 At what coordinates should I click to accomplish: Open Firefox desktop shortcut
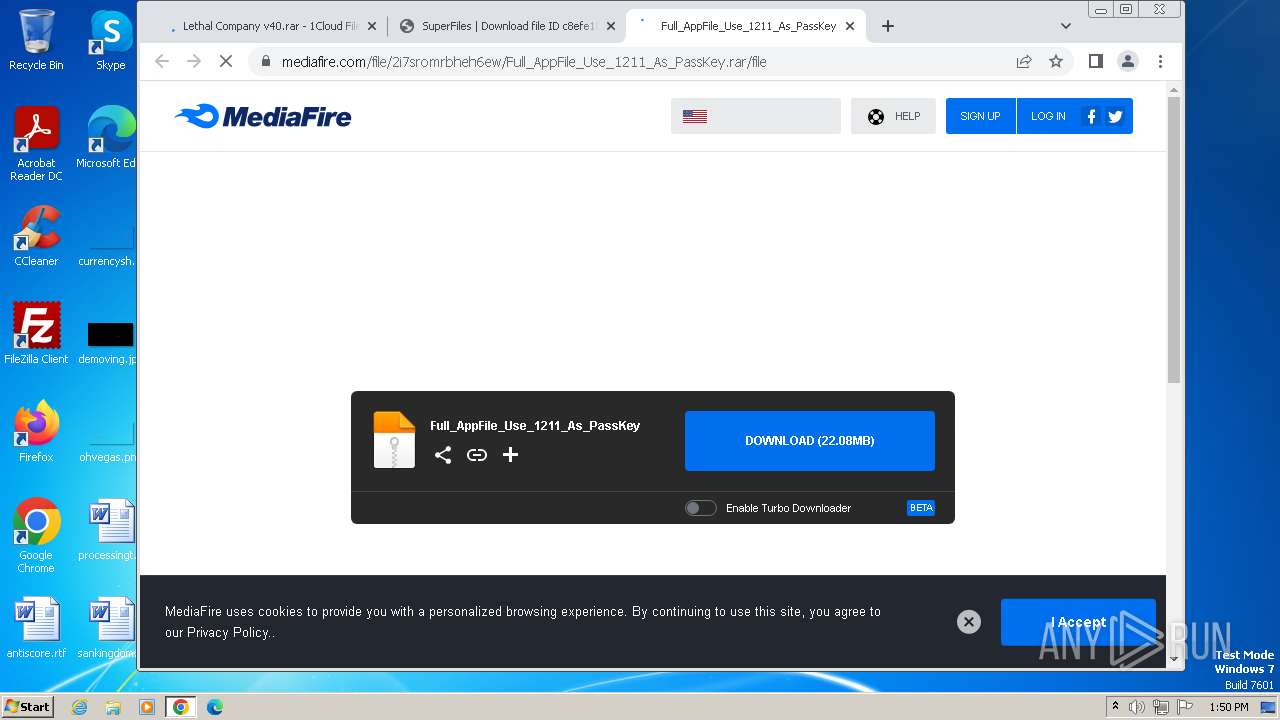coord(36,431)
